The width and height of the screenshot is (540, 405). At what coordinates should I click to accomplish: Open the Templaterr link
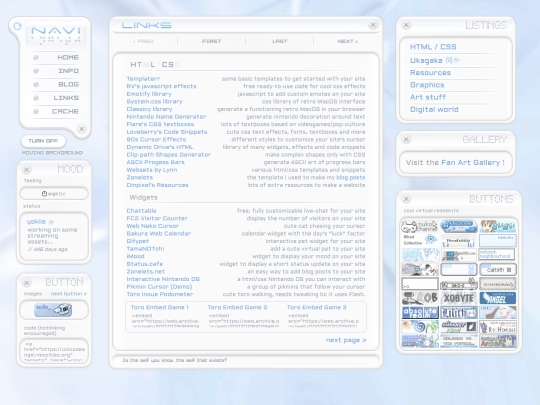(143, 79)
